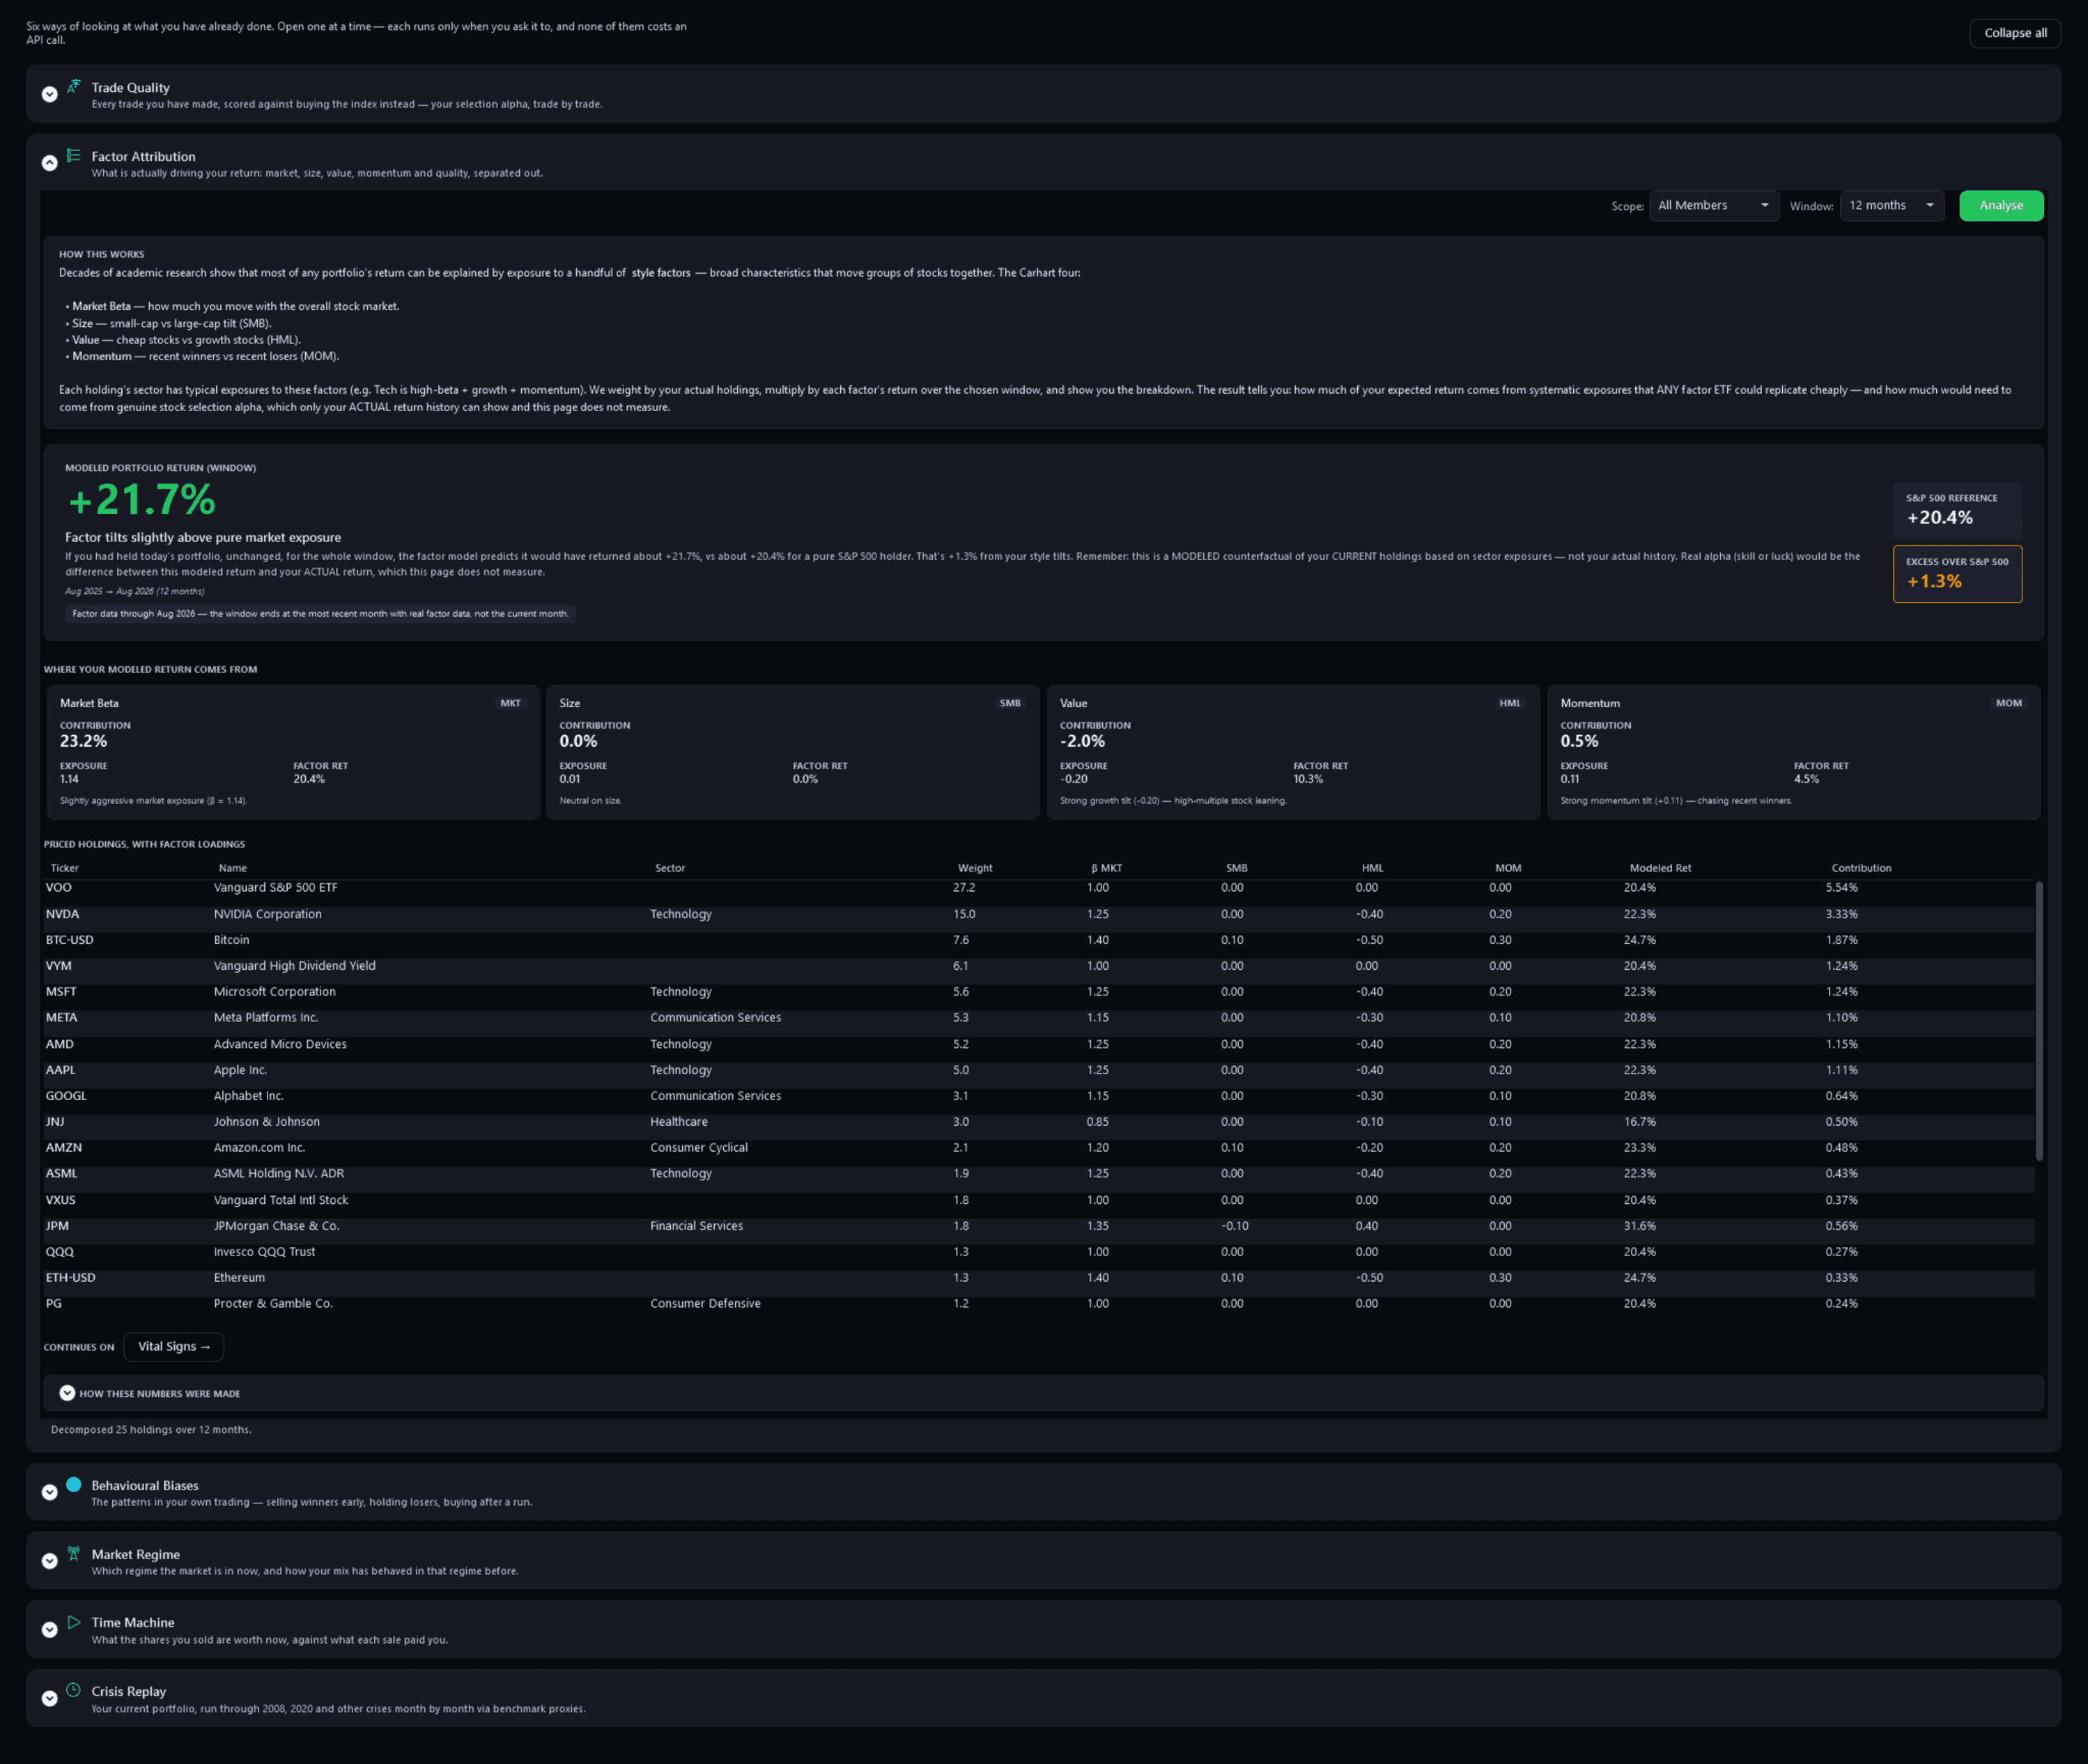Click the Microsoft Corporation name cell

coord(275,992)
